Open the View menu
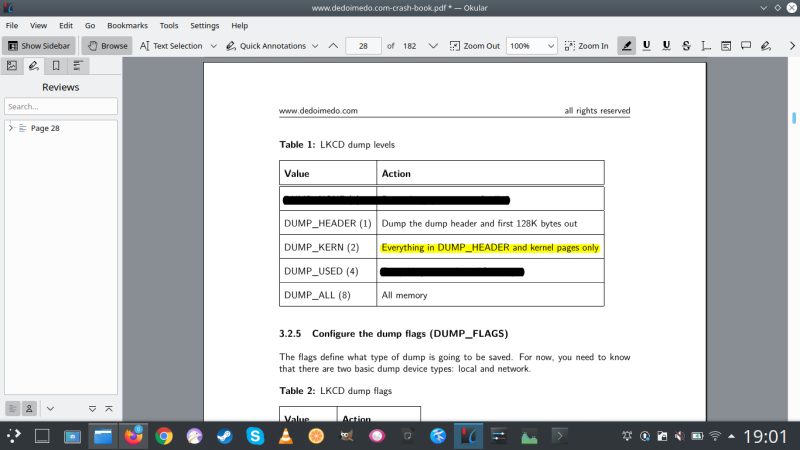Image resolution: width=800 pixels, height=450 pixels. 38,26
